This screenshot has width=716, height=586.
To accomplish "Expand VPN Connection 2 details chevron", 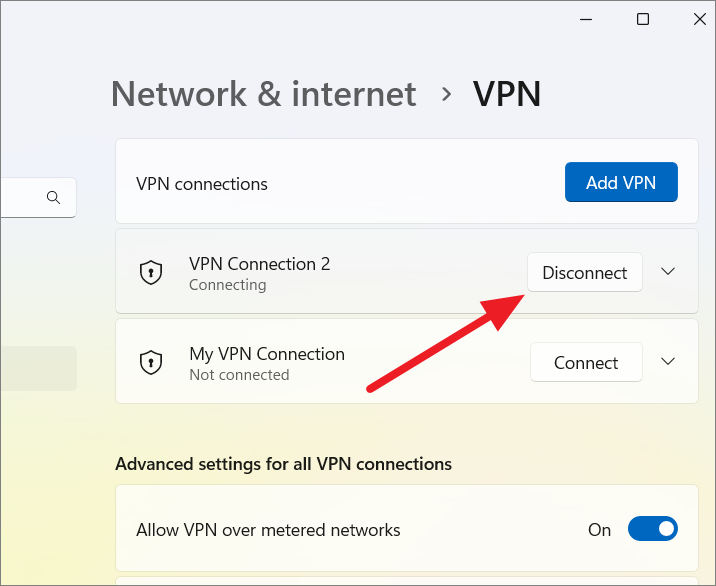I will (x=669, y=272).
